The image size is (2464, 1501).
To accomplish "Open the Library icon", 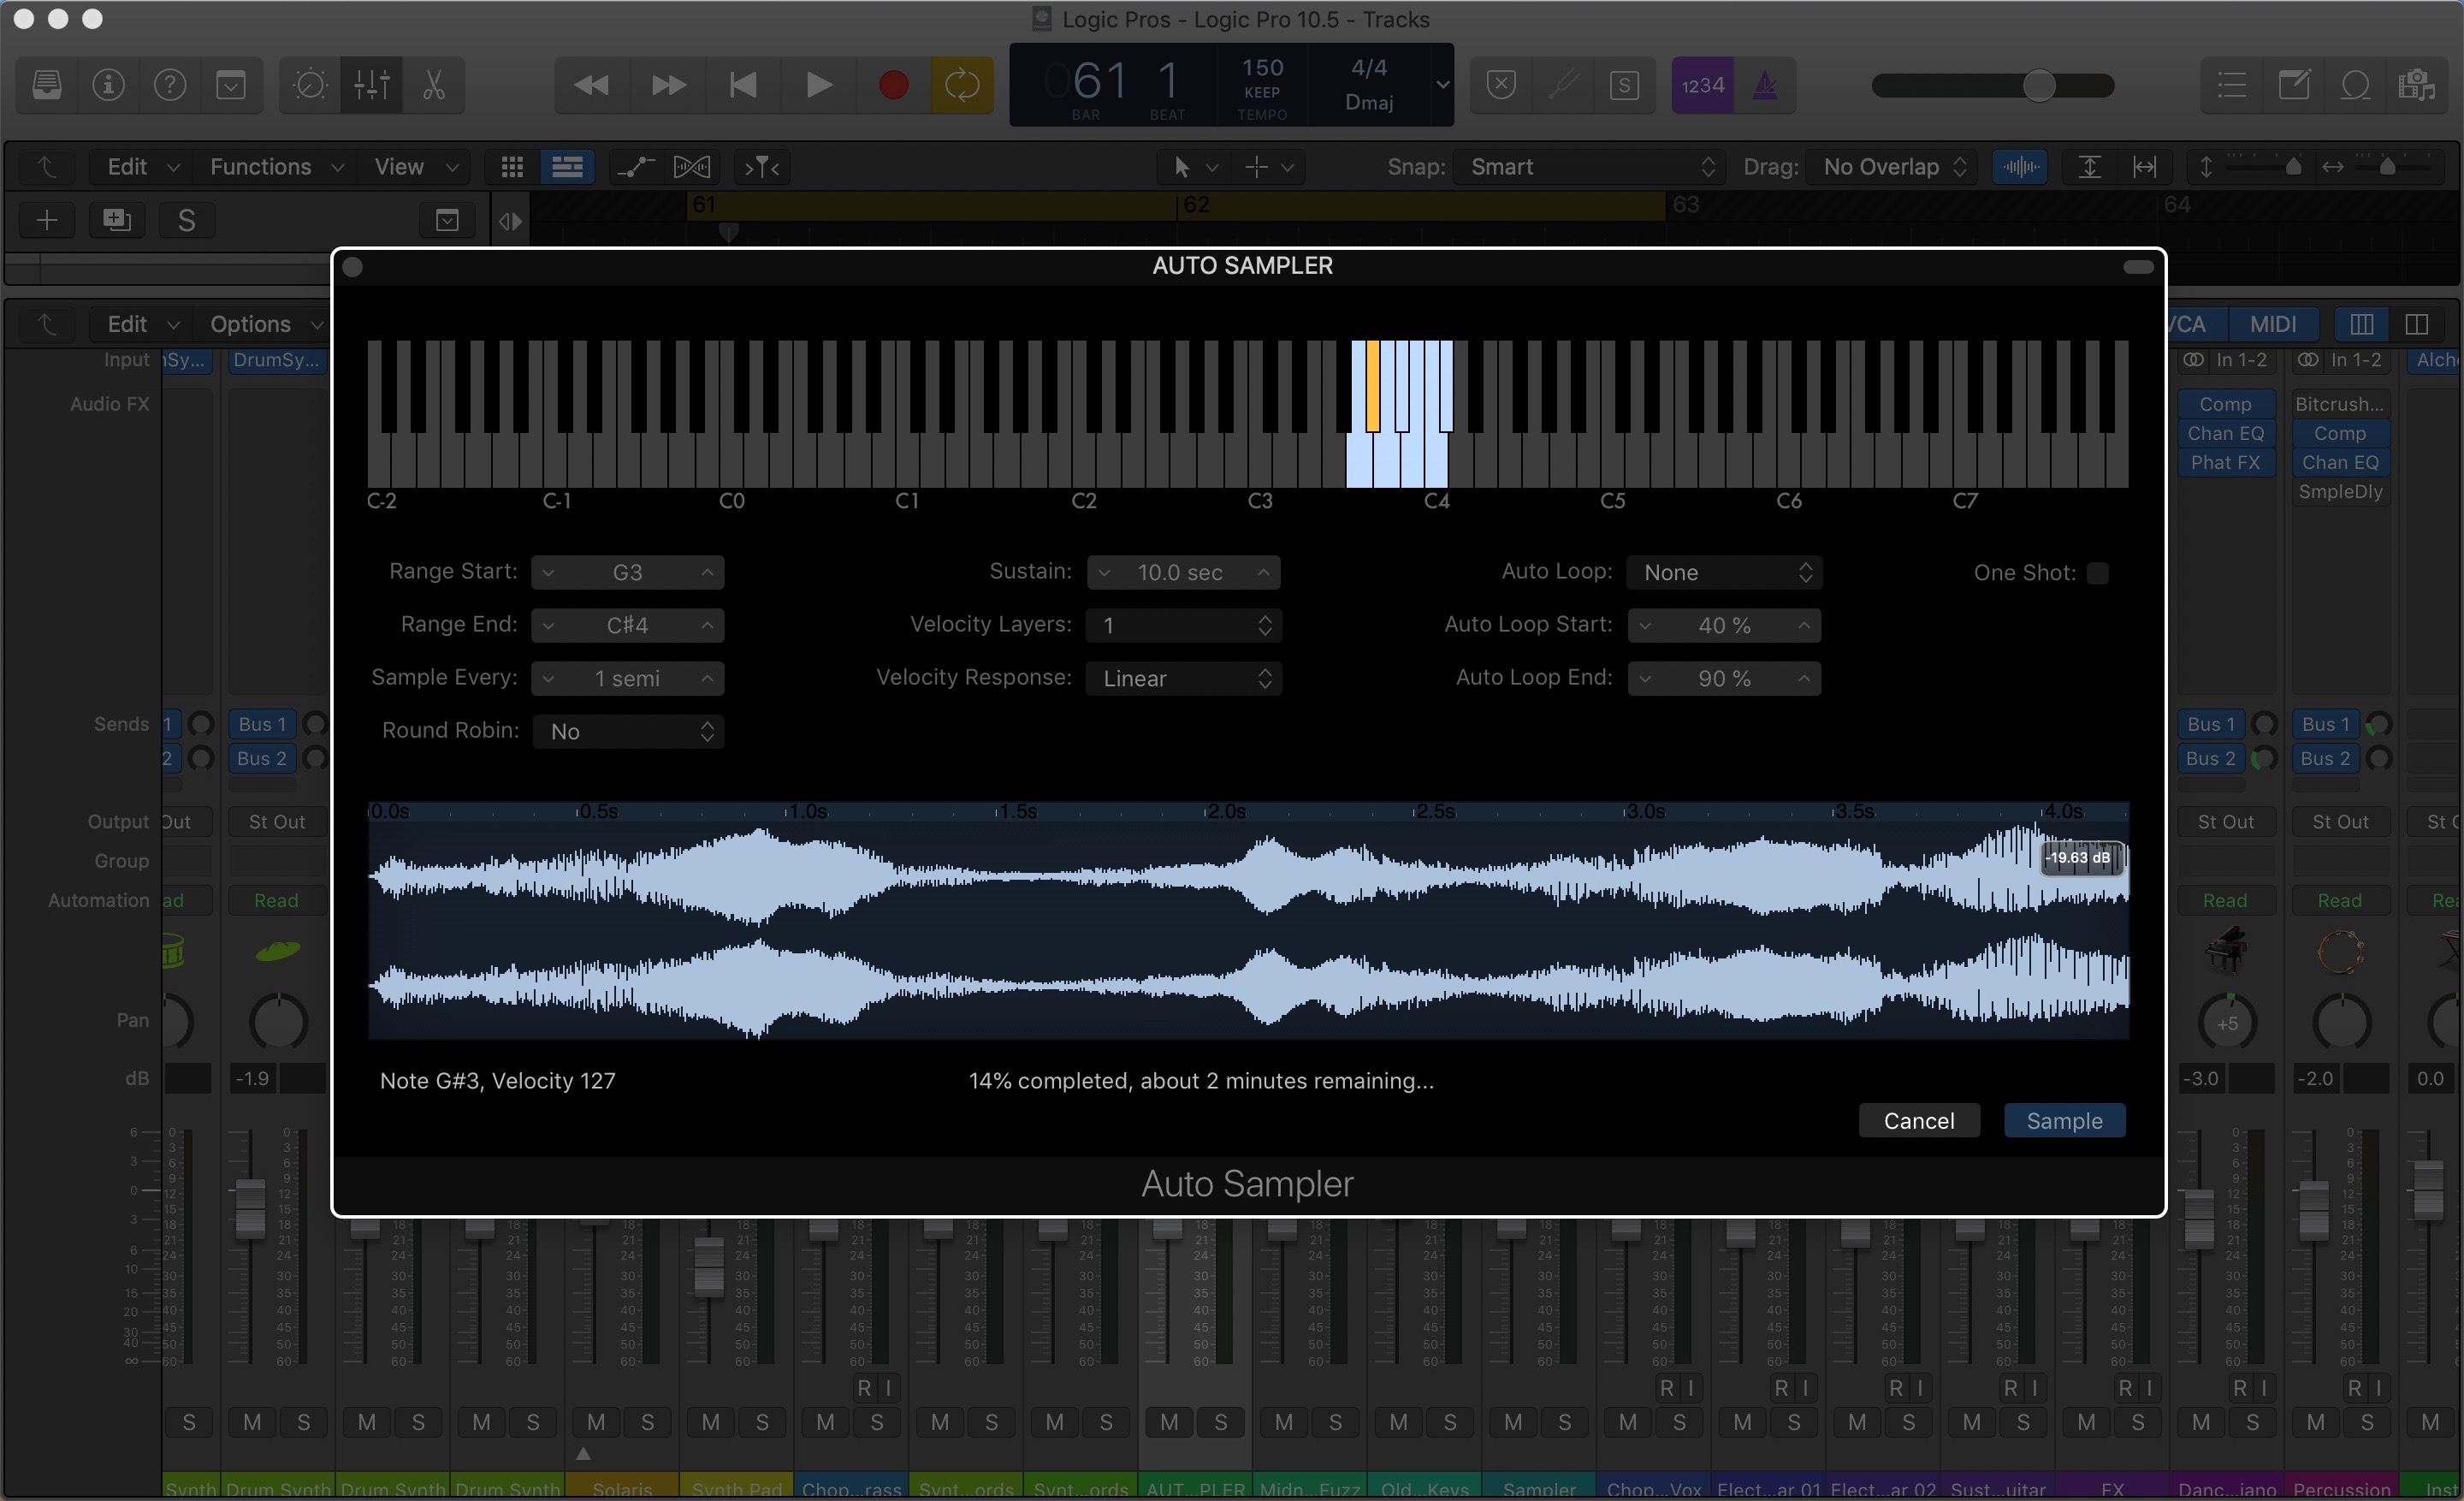I will [47, 85].
